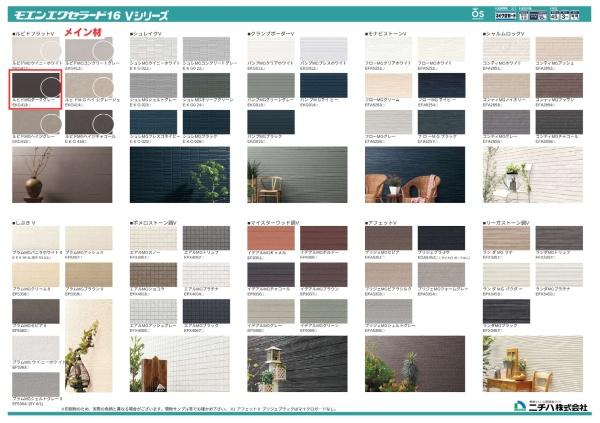Screen dimensions: 600x423
Task: Open the マイスターウッド調V lantern photo
Action: click(297, 364)
